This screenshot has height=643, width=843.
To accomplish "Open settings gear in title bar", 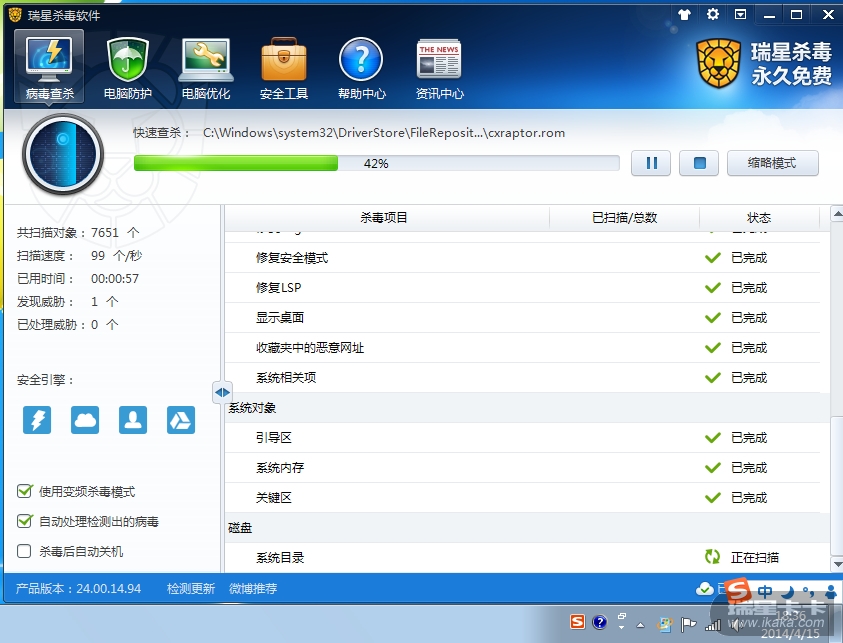I will click(713, 14).
